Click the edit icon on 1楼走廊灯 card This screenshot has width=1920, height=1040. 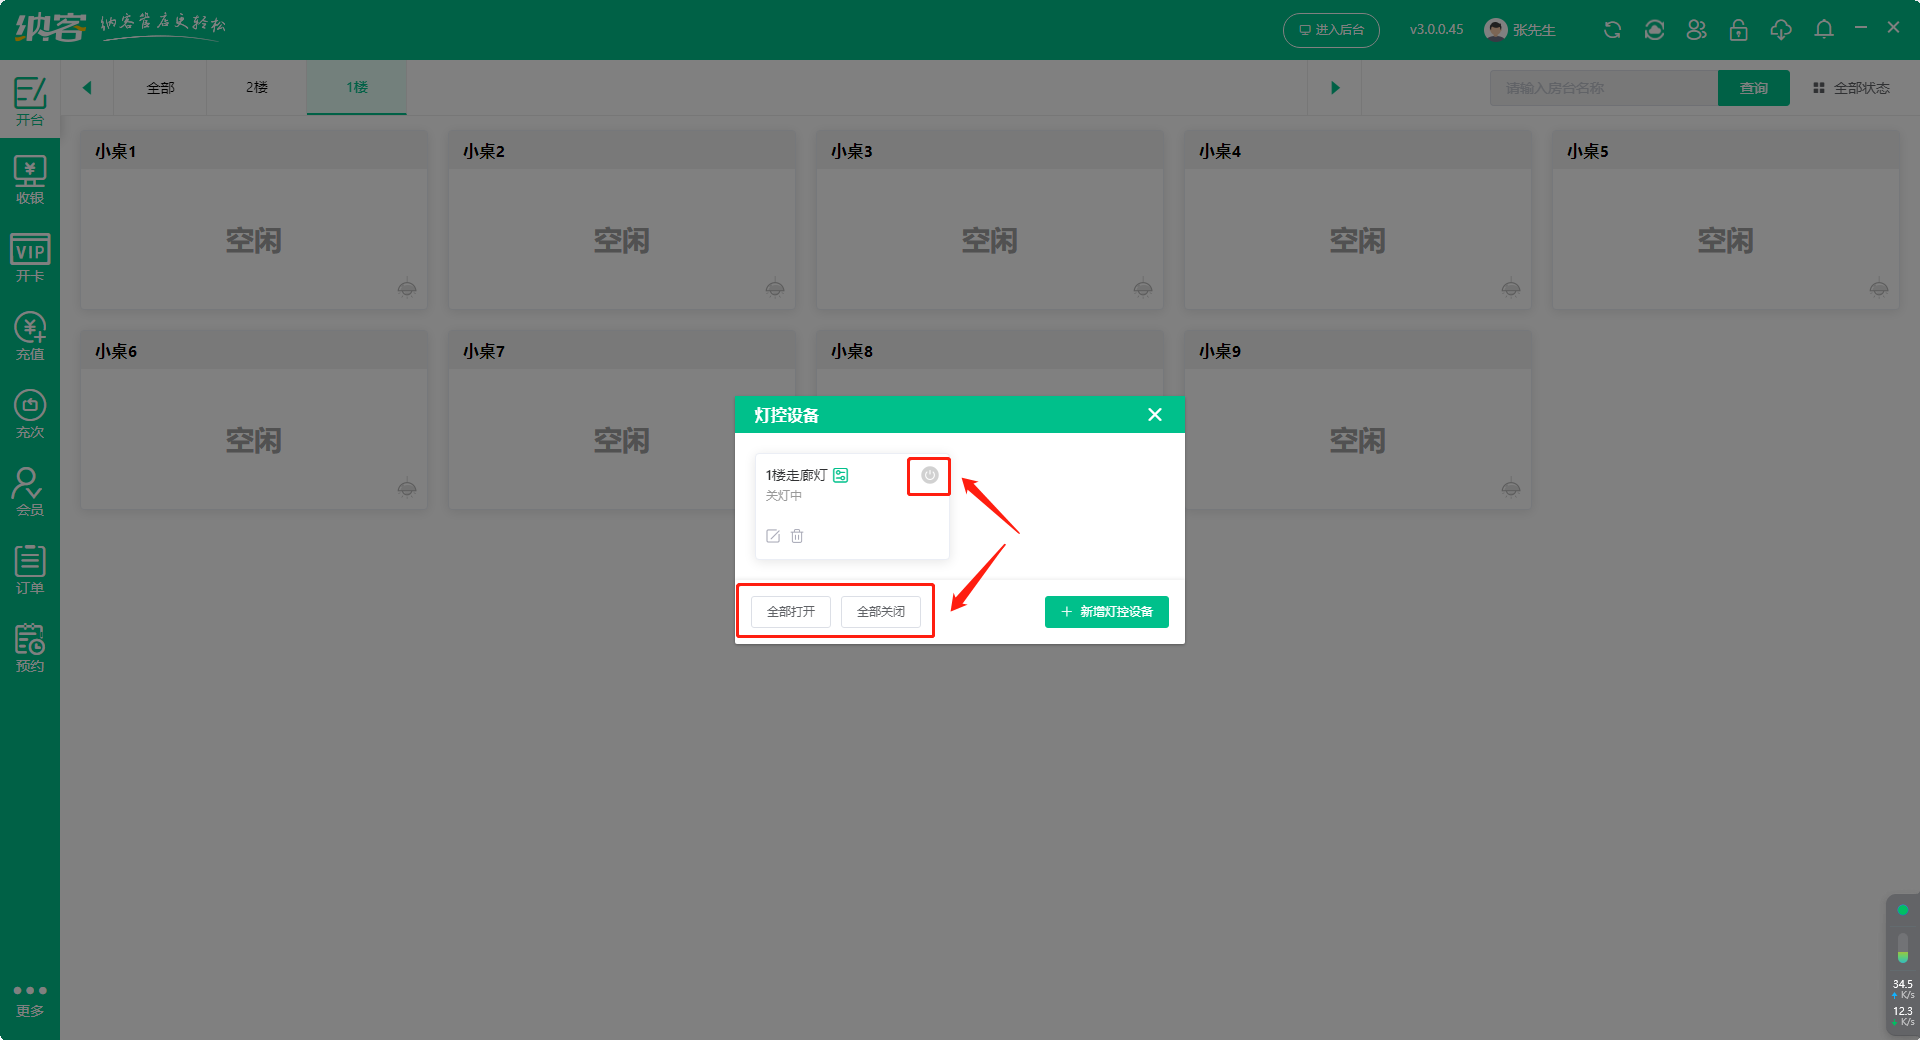pos(773,536)
